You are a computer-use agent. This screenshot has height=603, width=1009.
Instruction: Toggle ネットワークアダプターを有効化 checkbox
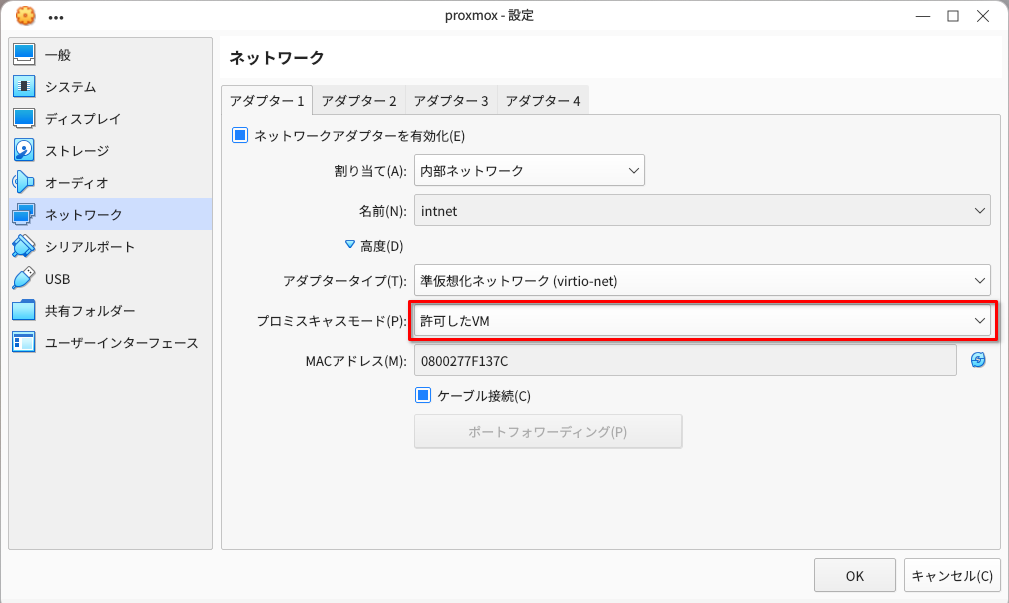240,135
